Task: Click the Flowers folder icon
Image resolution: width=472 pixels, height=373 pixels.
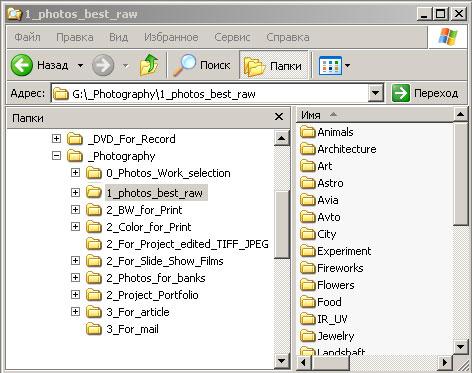Action: [x=307, y=285]
